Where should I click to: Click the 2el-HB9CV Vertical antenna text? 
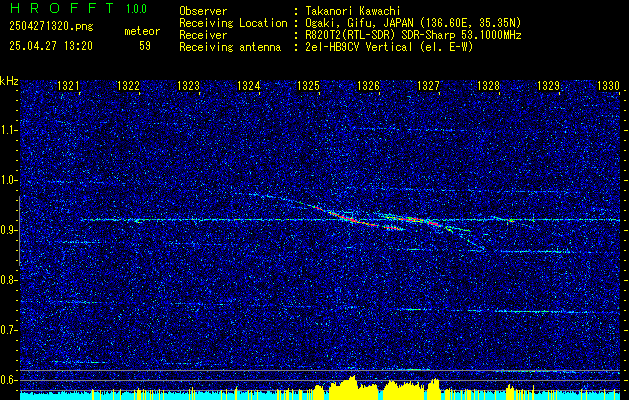click(x=389, y=47)
